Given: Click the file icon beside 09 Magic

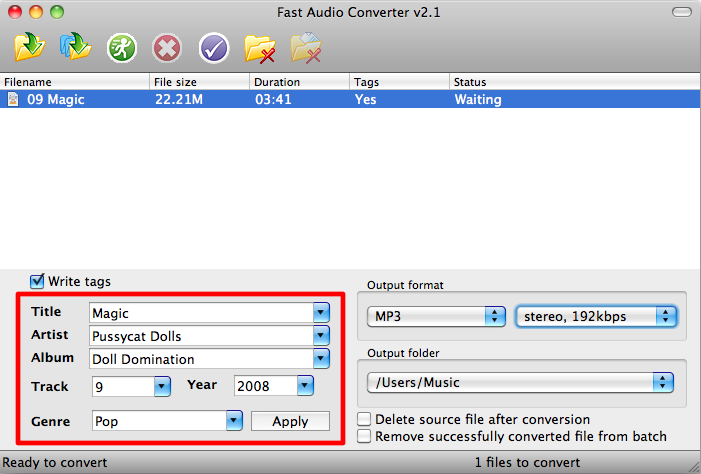Looking at the screenshot, I should coord(13,99).
